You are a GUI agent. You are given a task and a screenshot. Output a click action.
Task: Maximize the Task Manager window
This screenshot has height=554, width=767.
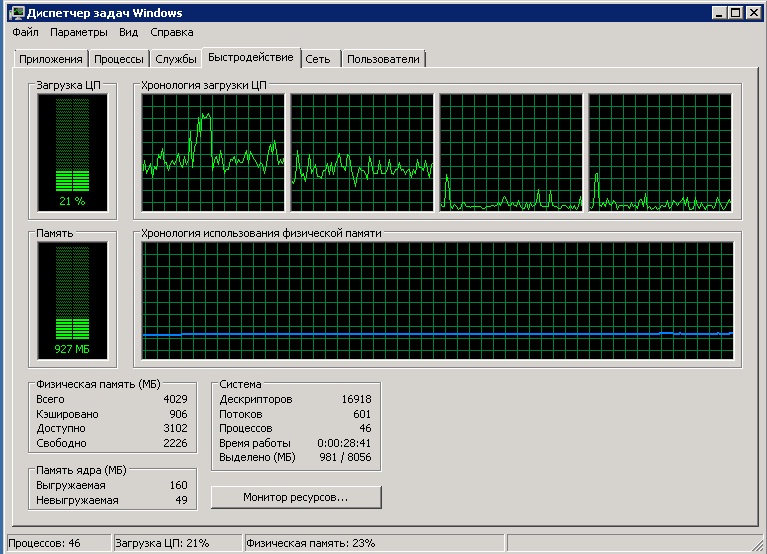point(735,13)
